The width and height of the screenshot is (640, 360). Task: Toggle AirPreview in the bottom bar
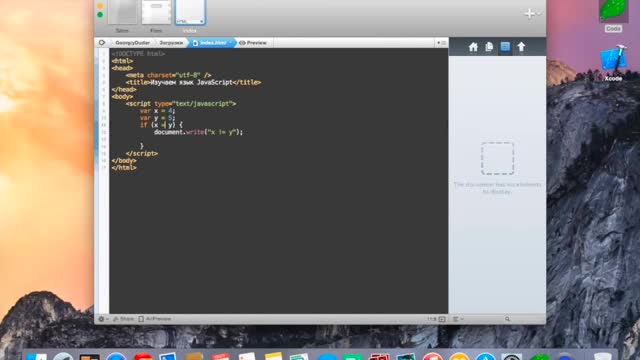(155, 319)
